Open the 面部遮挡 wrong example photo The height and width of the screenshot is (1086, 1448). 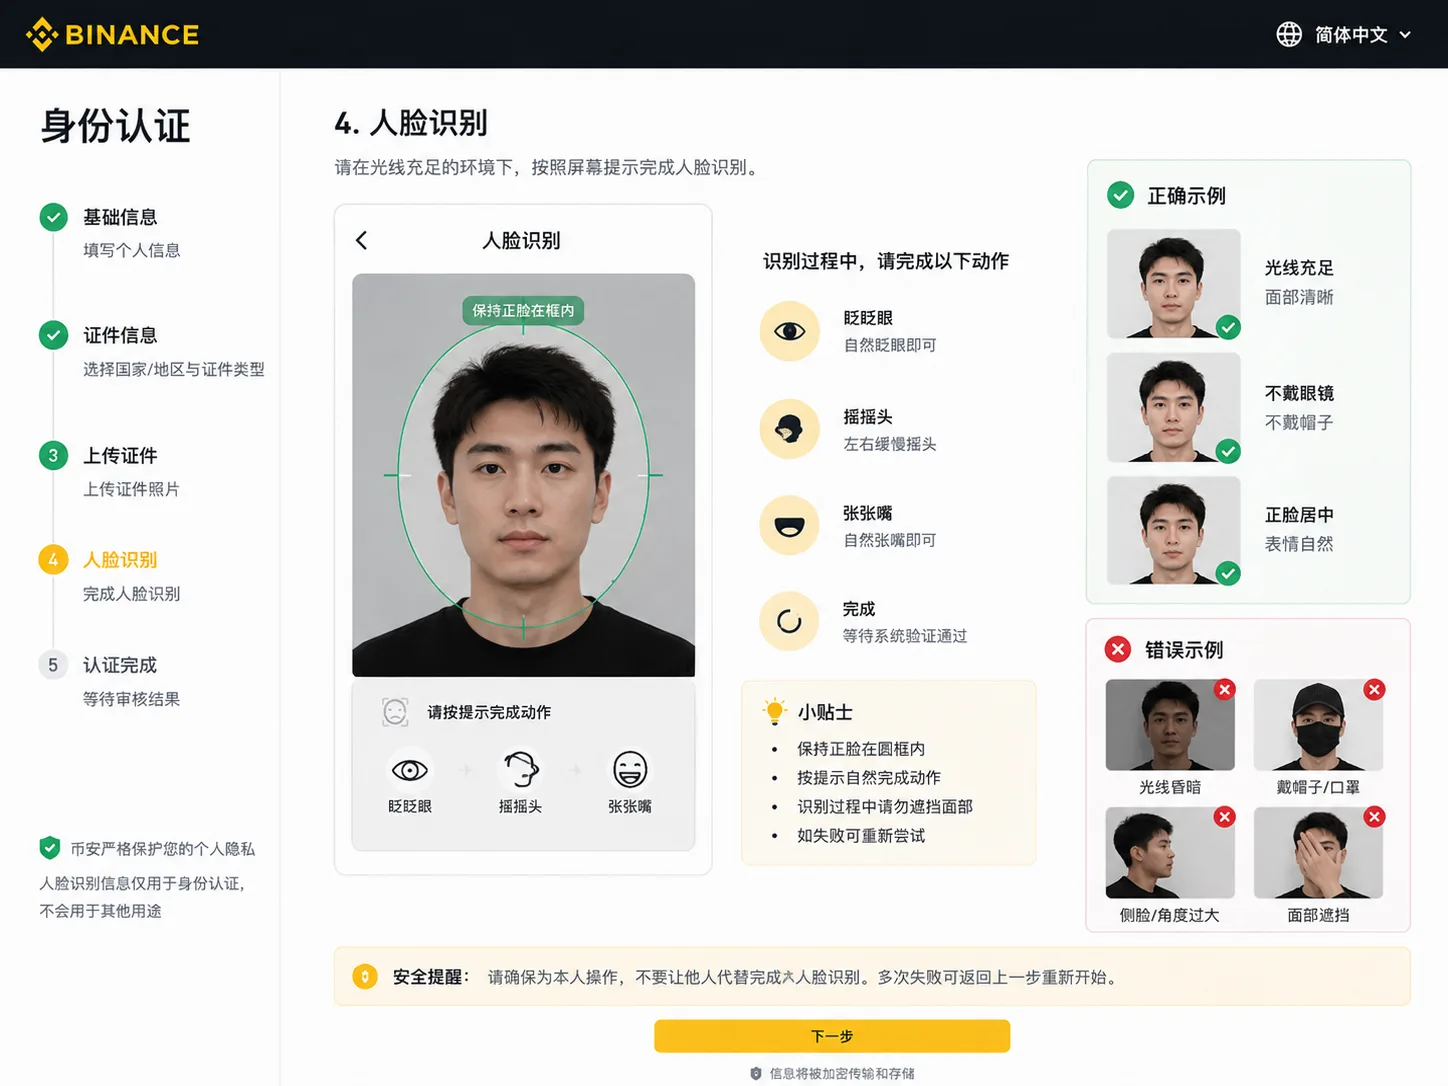(x=1318, y=853)
